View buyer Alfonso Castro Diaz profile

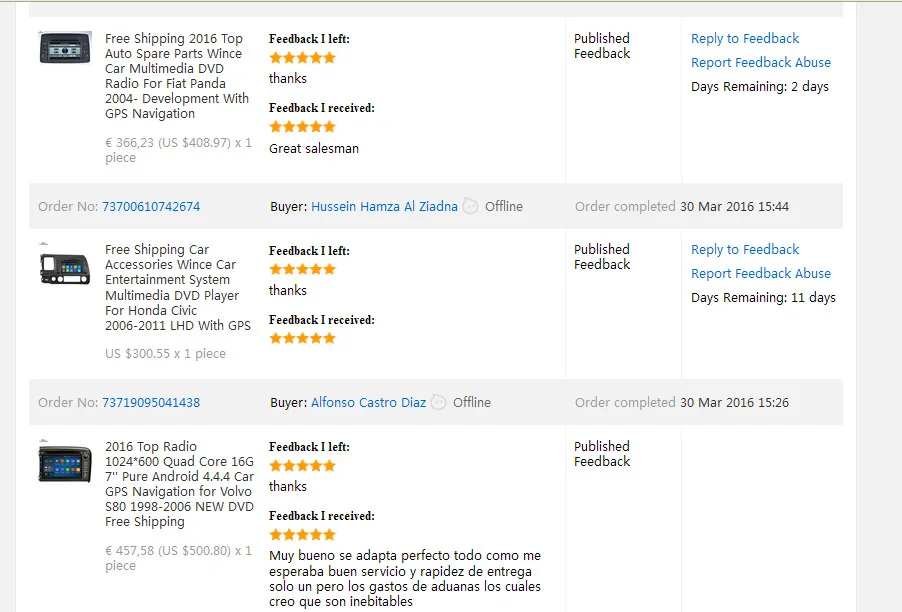[368, 403]
